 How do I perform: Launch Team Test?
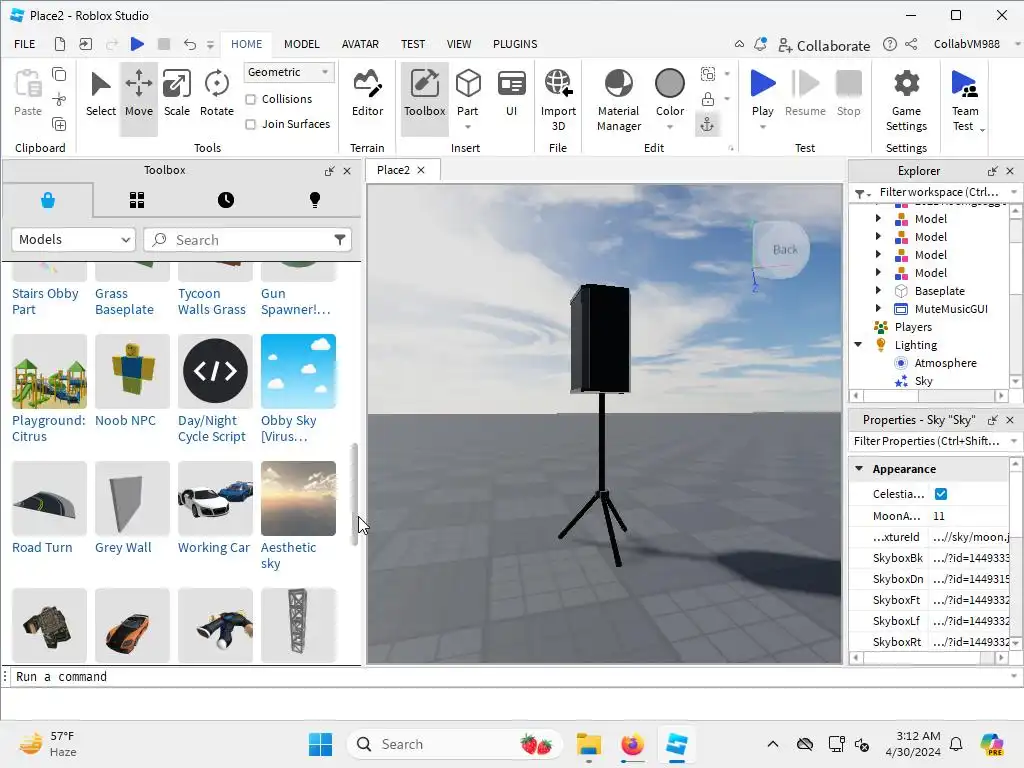tap(964, 98)
